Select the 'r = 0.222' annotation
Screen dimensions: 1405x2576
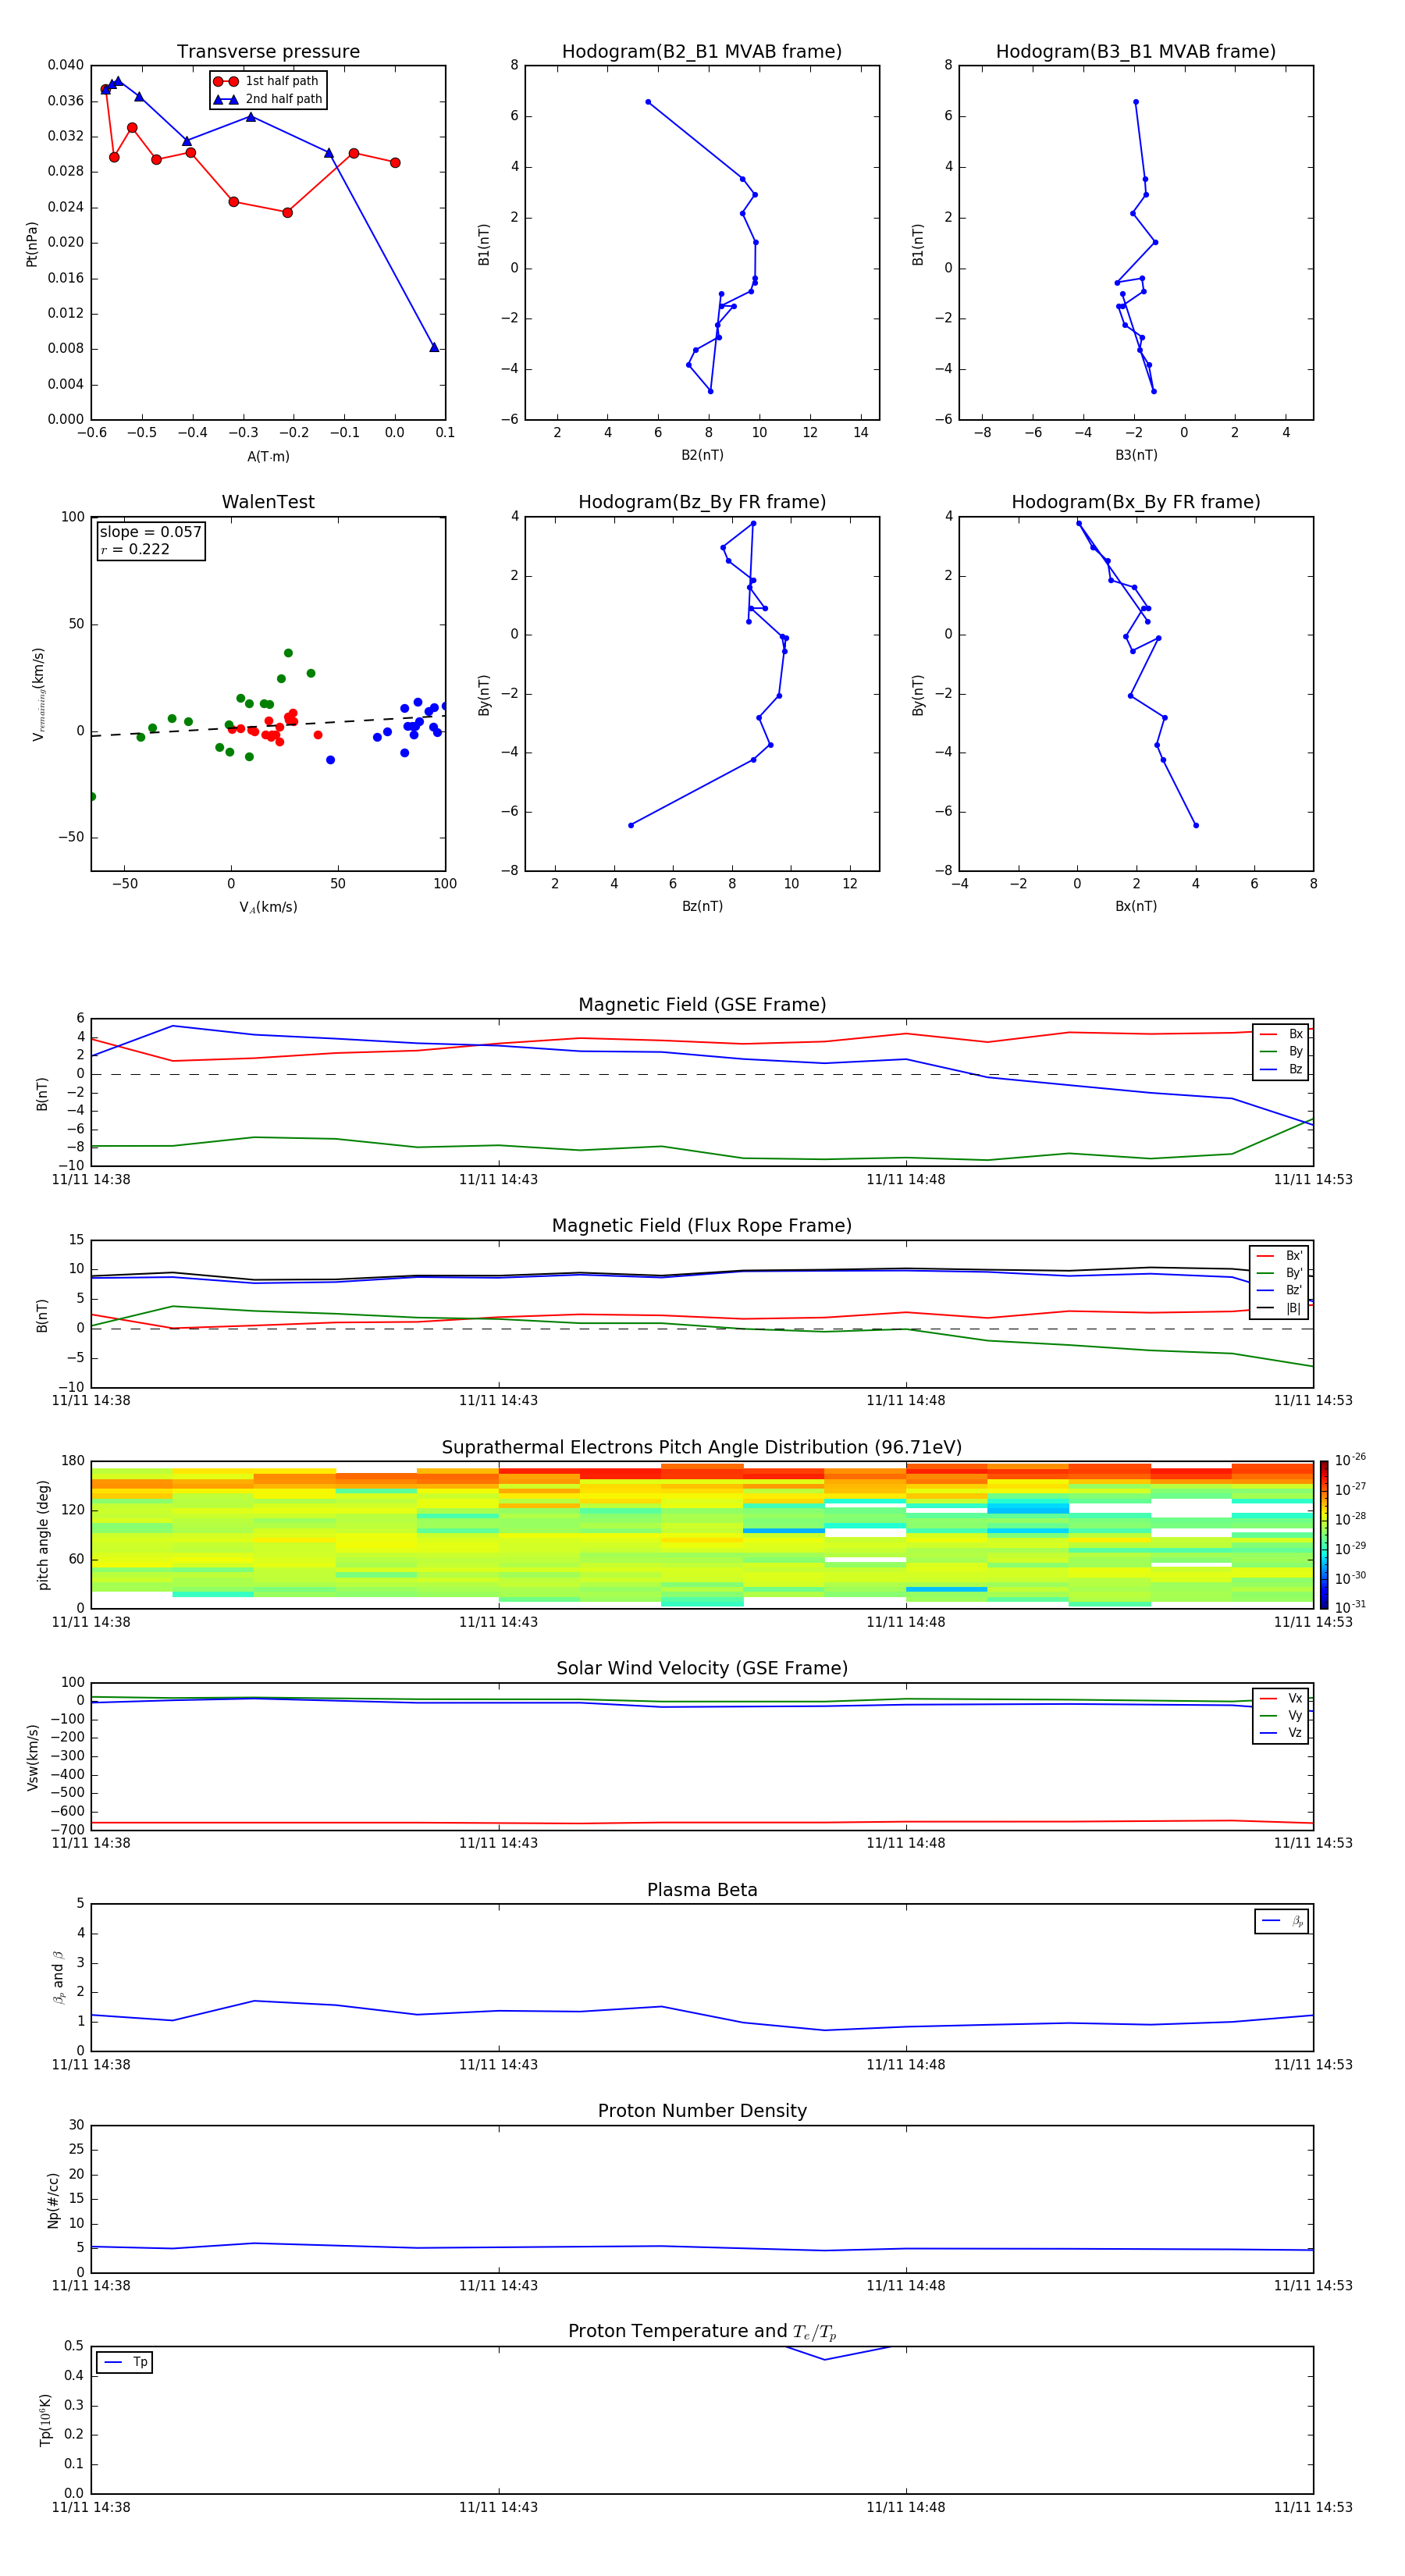[x=135, y=550]
